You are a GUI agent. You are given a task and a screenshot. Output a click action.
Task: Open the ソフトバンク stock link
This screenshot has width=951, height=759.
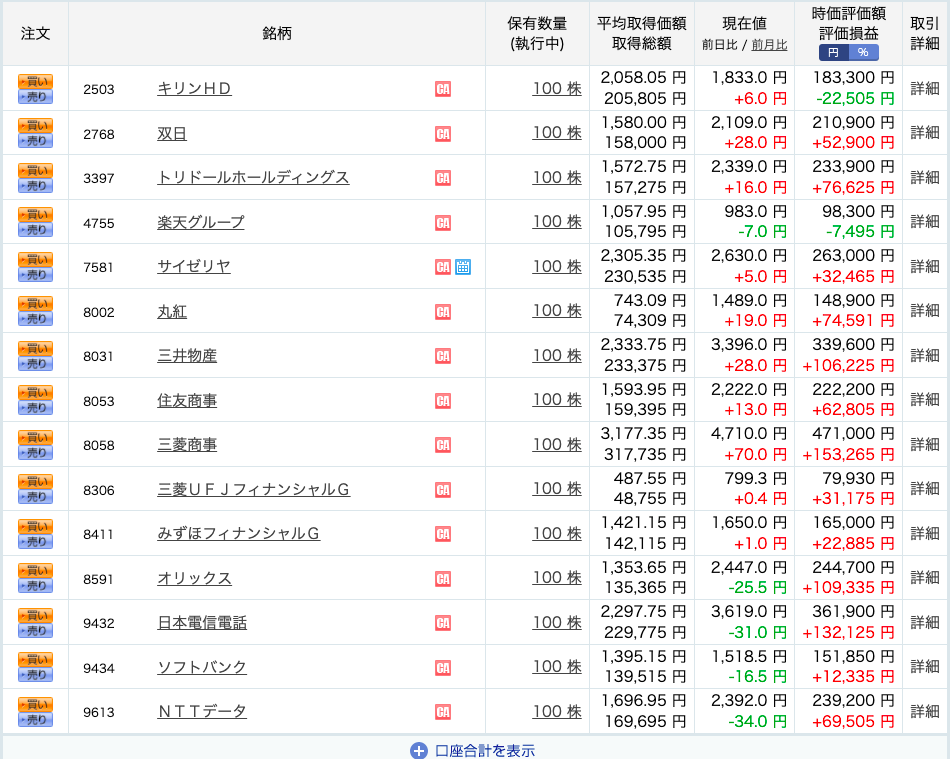pos(202,667)
